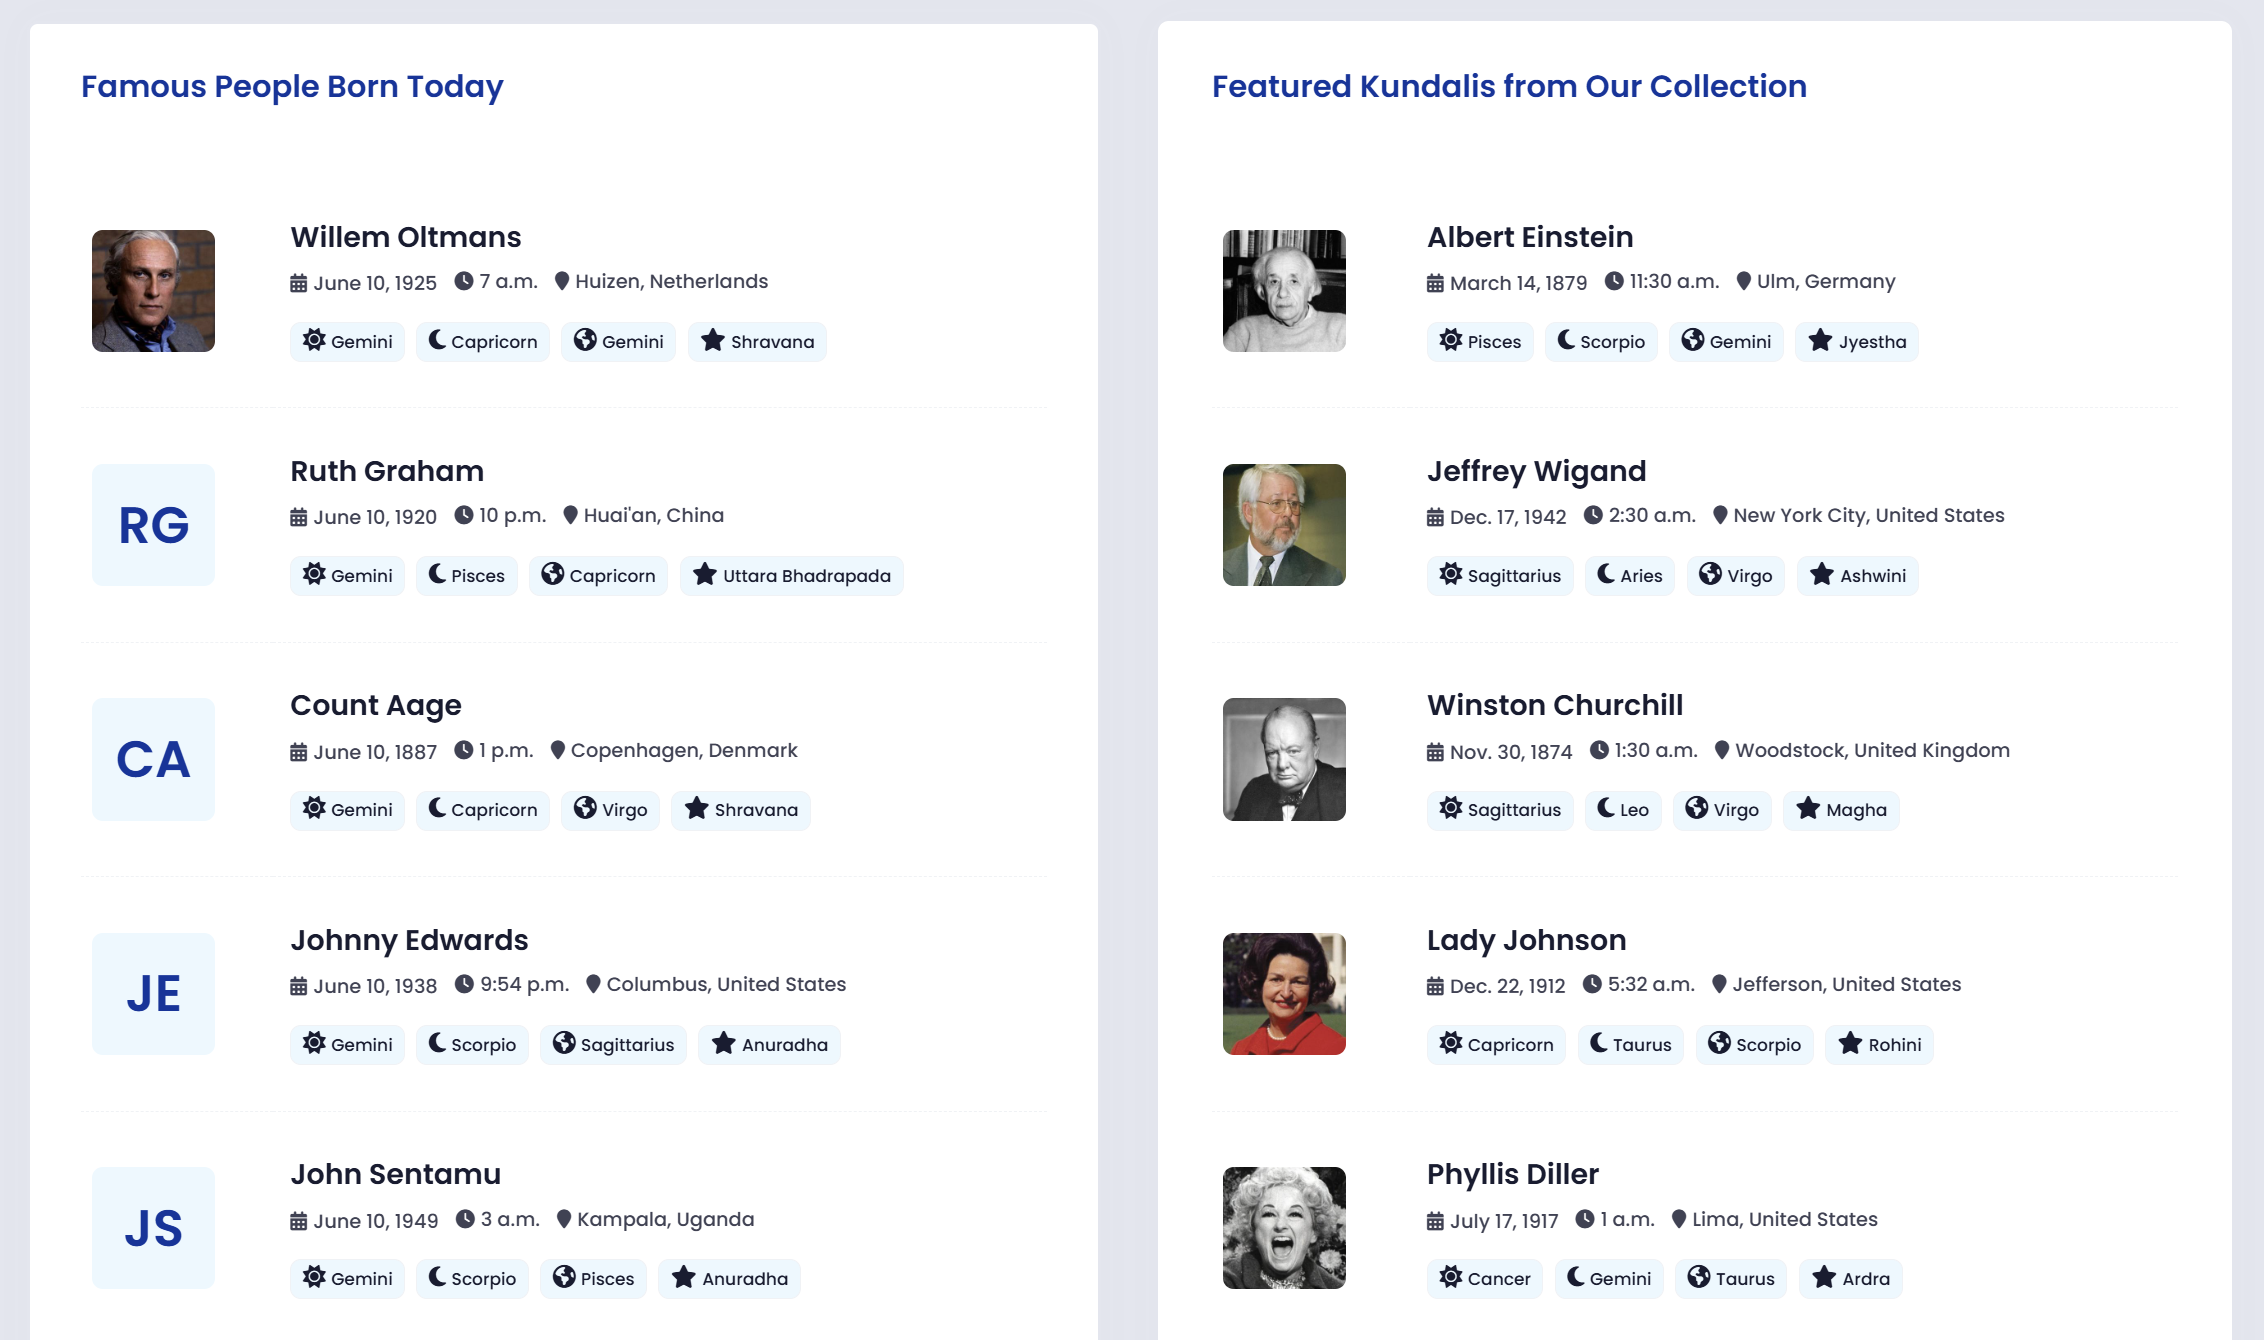Click the Anuradha tag under Johnny Edwards
2264x1340 pixels.
tap(769, 1045)
